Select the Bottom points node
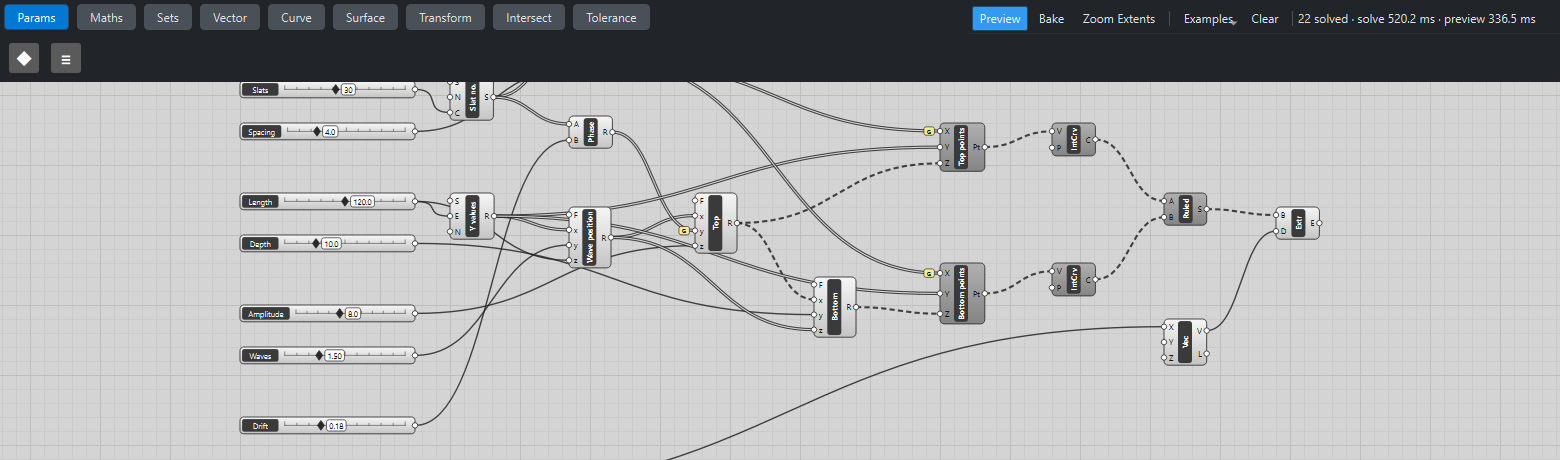Screen dimensions: 1560x460 963,293
